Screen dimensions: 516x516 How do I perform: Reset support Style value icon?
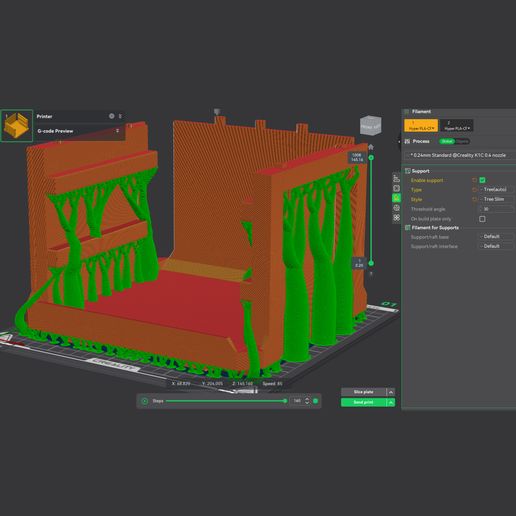tap(474, 199)
